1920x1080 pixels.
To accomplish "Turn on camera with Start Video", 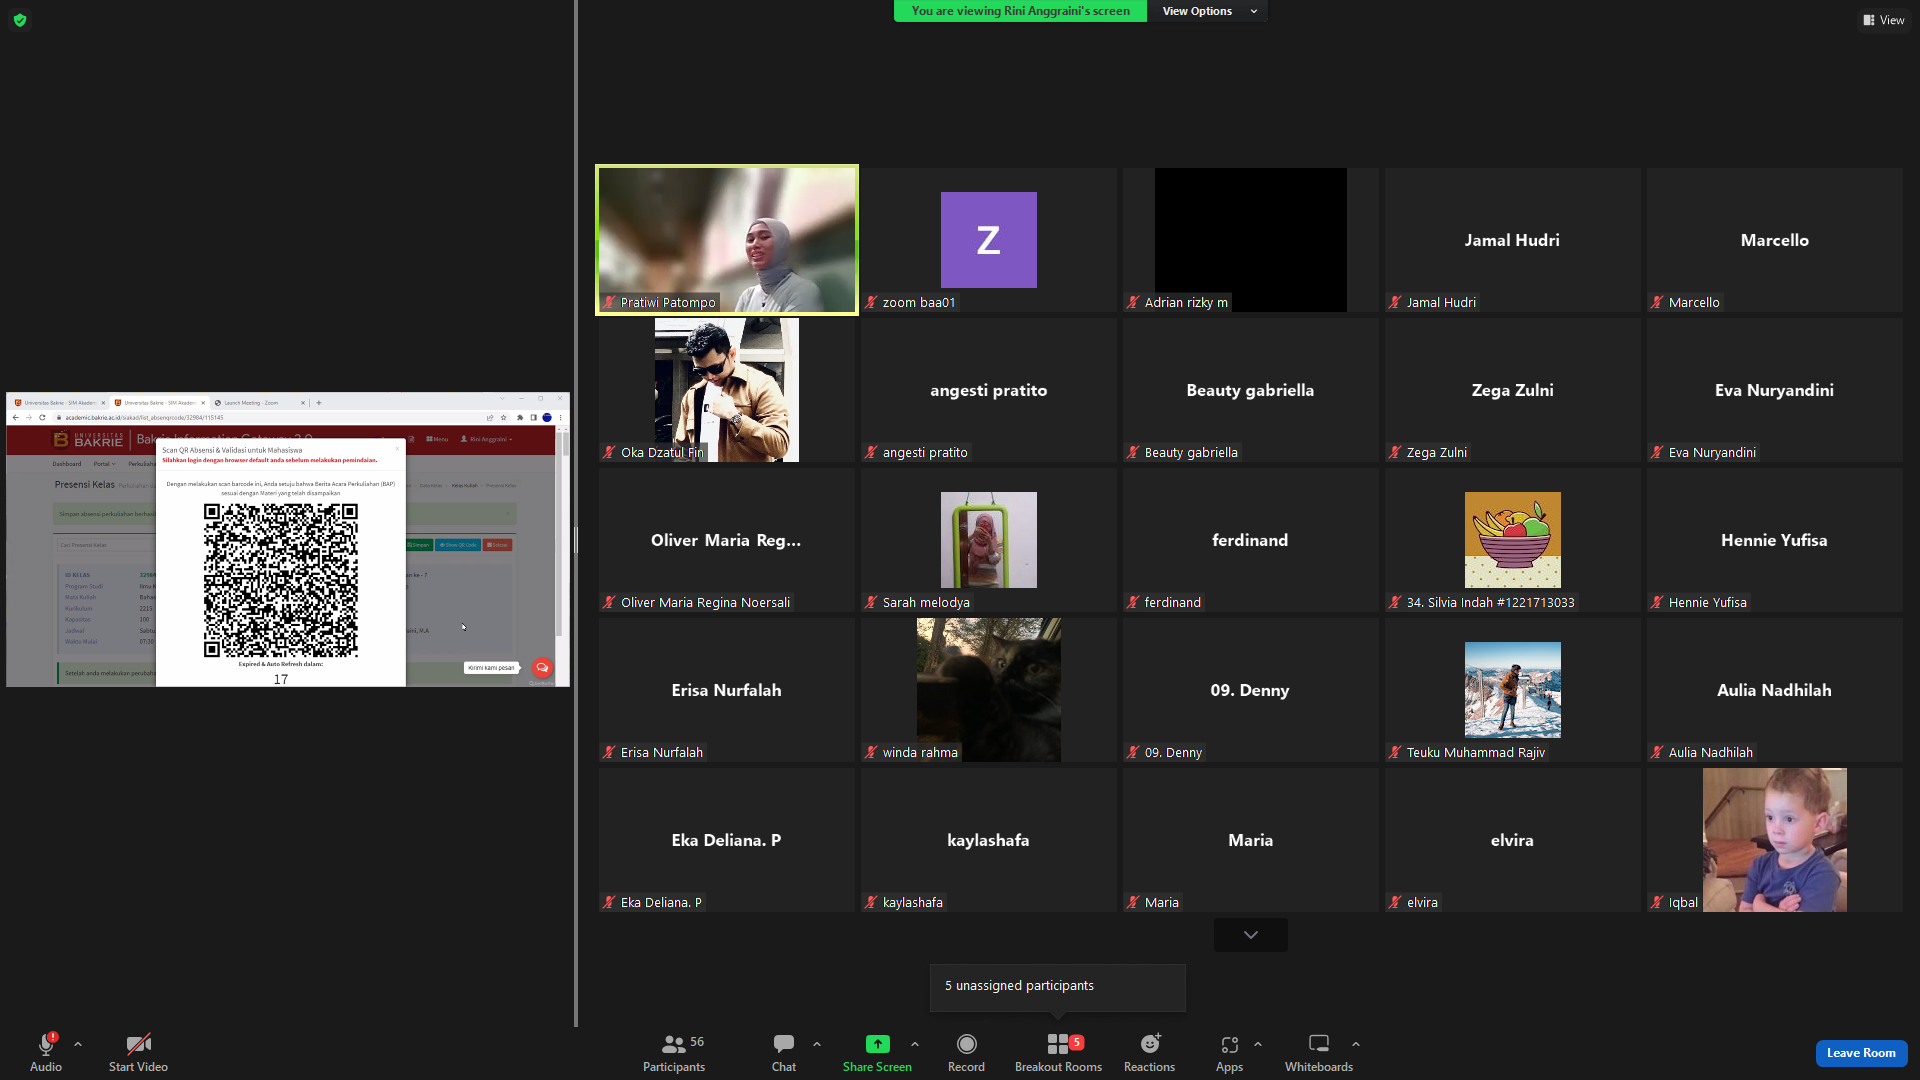I will [138, 1052].
